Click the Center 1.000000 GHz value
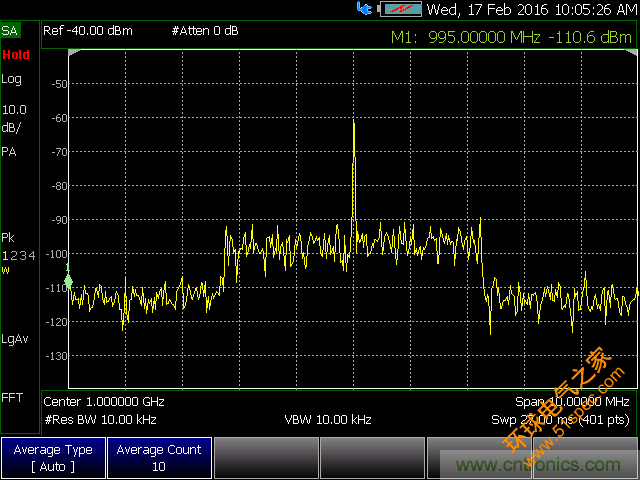Screen dimensions: 640x480 (x=104, y=402)
